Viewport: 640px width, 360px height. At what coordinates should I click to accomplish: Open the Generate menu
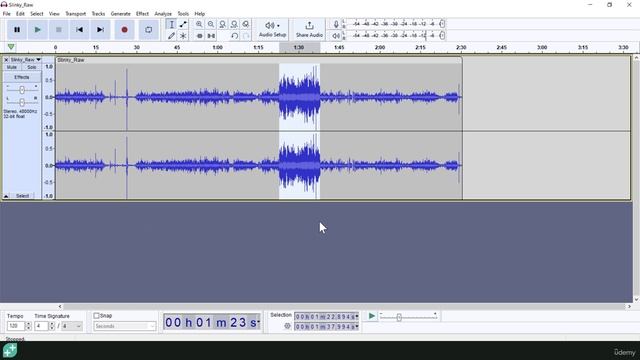pyautogui.click(x=120, y=13)
